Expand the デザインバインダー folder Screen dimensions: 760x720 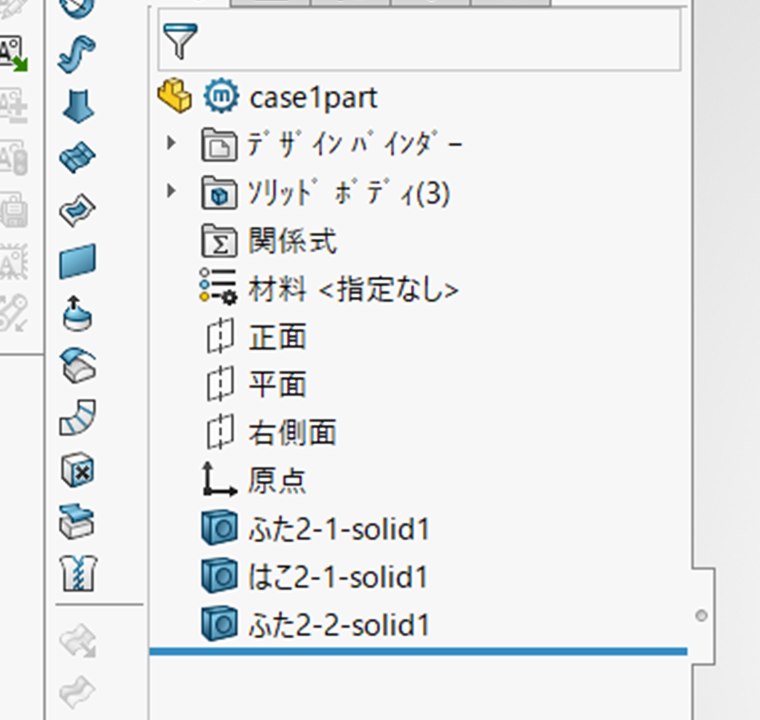click(x=171, y=143)
